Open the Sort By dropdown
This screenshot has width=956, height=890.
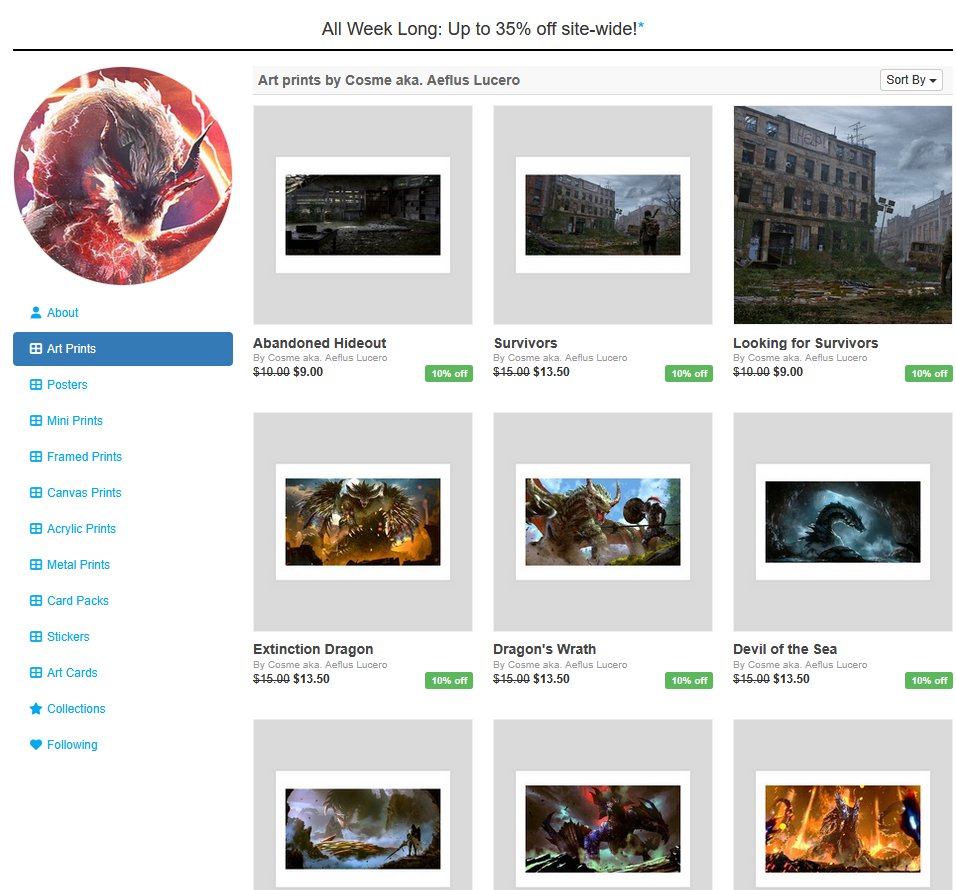tap(911, 80)
